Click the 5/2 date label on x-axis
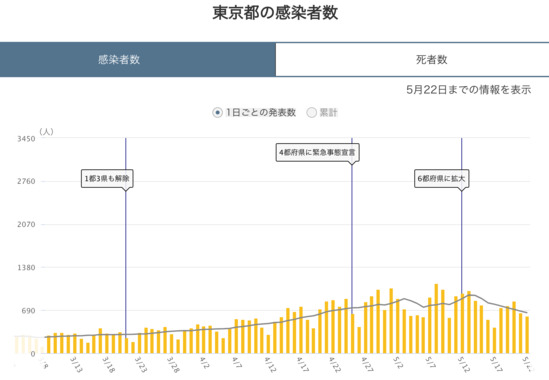 click(398, 362)
